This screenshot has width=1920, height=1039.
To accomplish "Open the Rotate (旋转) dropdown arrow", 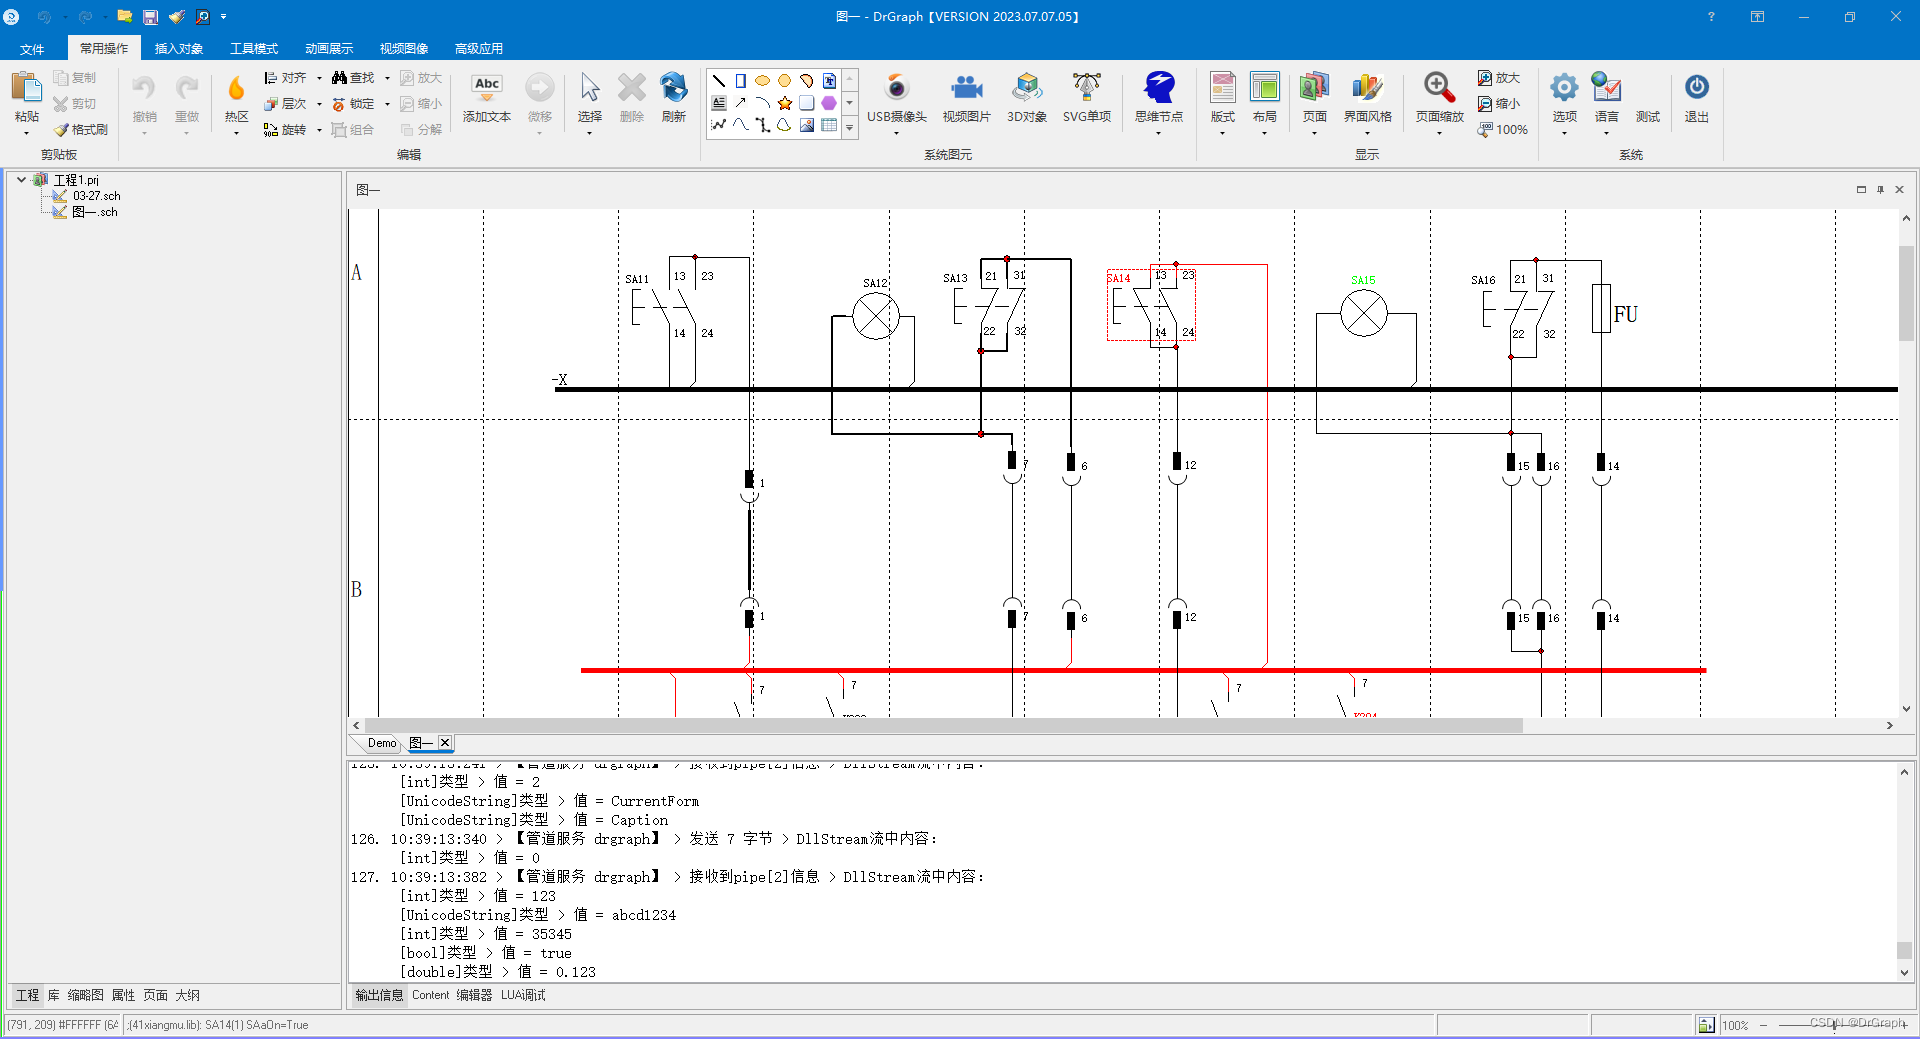I will 319,130.
